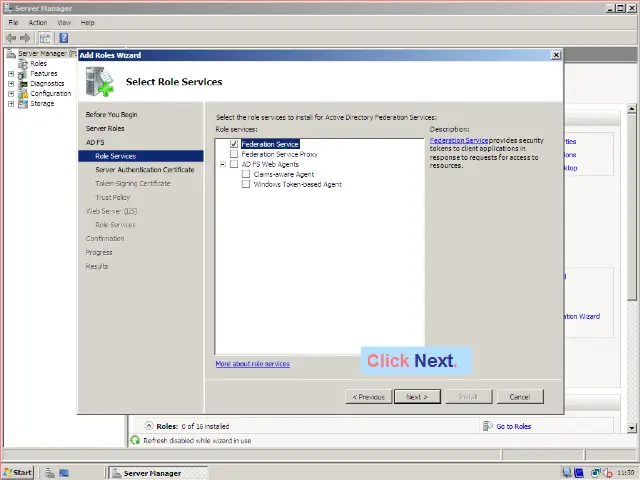Click the Server Manager quick launch icon in taskbar
640x480 pixels.
[50, 473]
